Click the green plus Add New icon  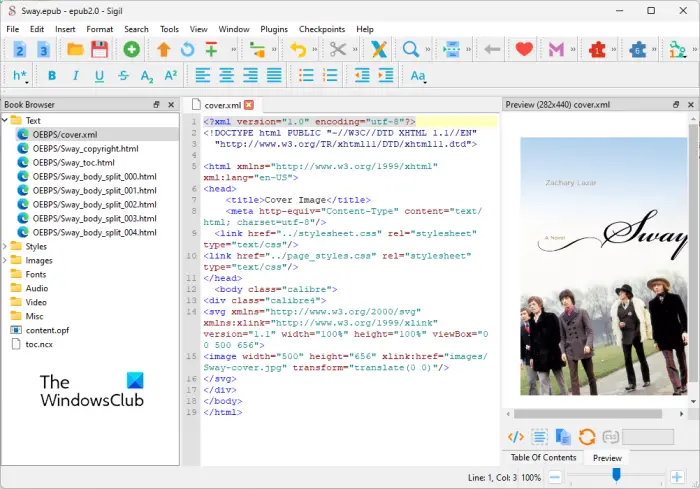pyautogui.click(x=132, y=49)
